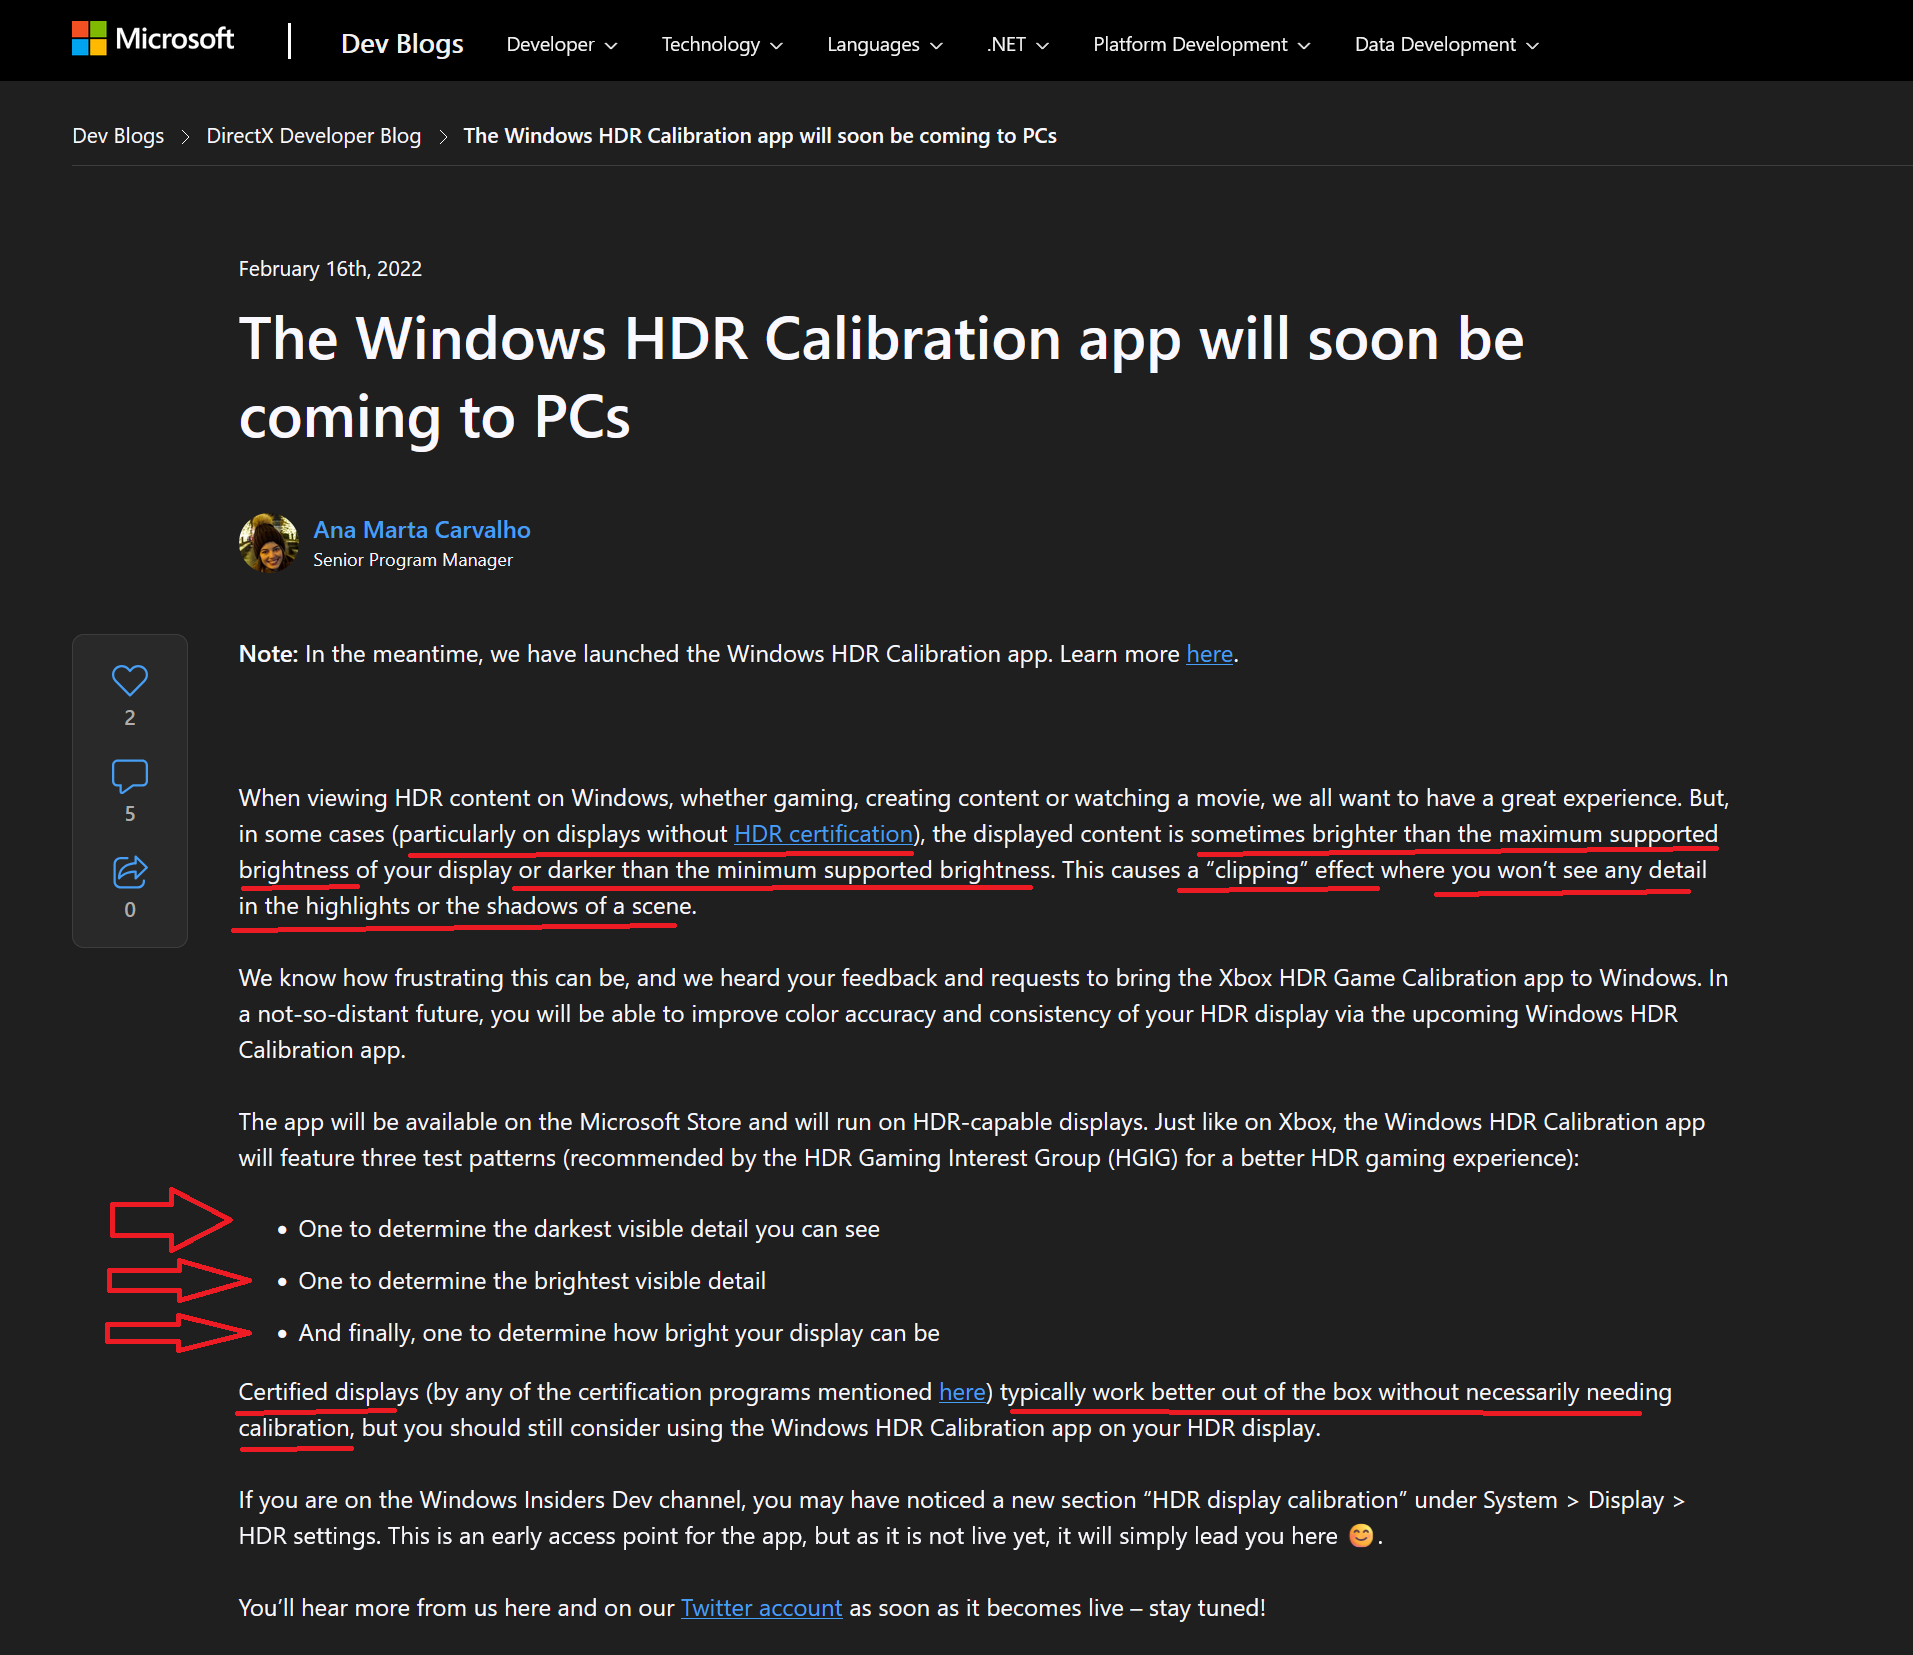Expand the Developer dropdown
1913x1655 pixels.
560,44
